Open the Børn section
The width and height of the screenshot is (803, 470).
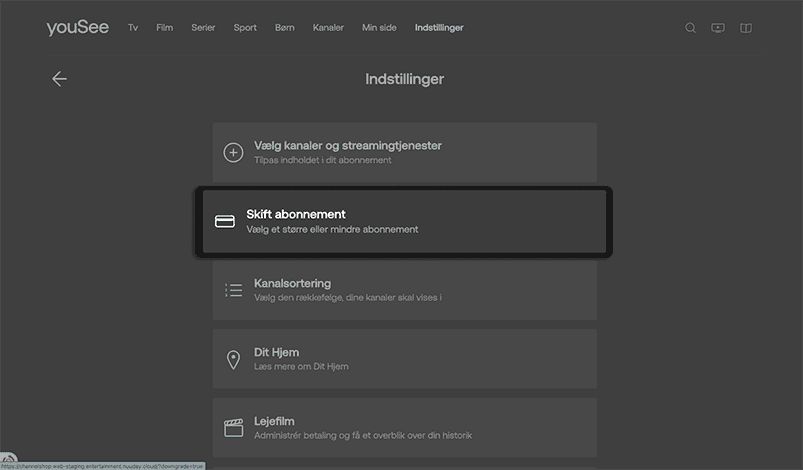[x=285, y=28]
